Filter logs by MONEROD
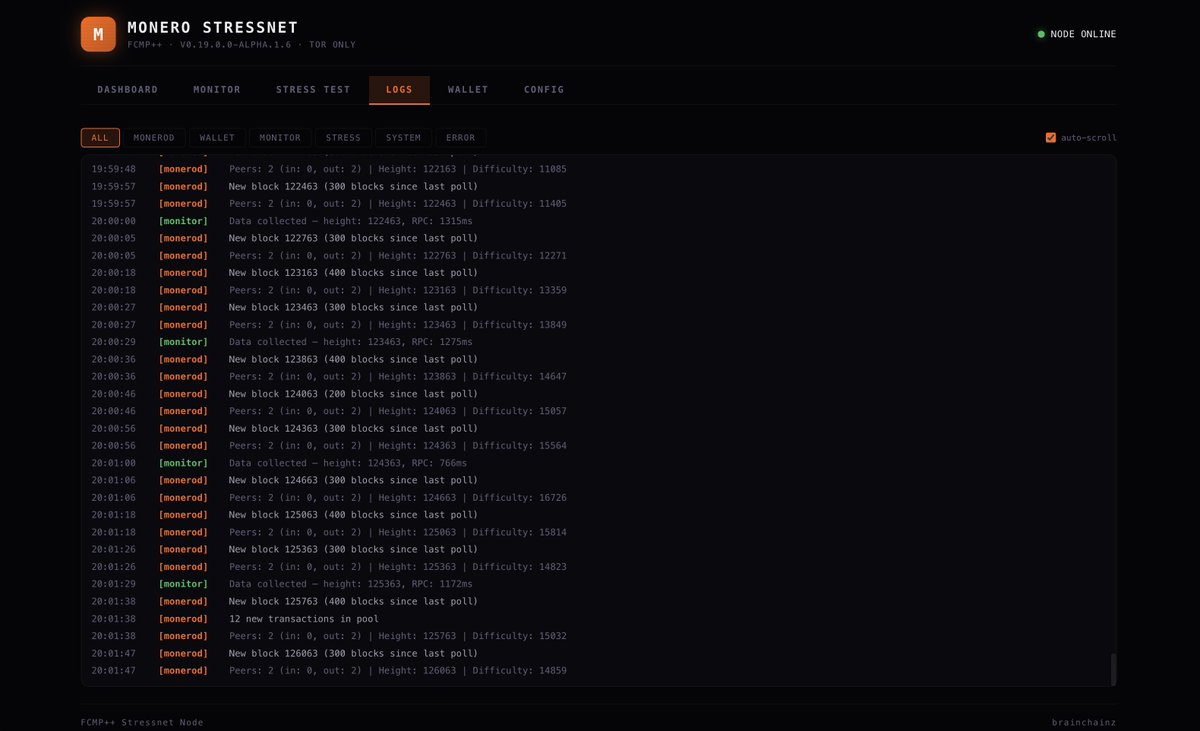1200x731 pixels. click(x=154, y=138)
